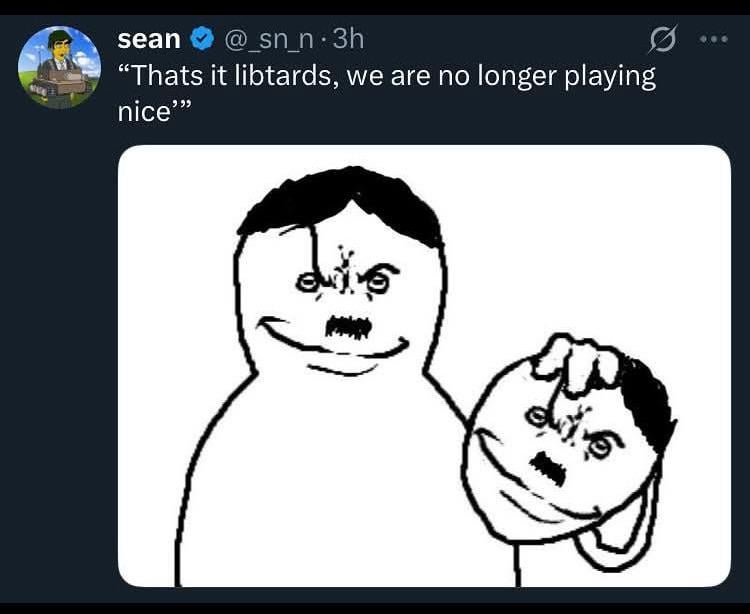Click the large figure's black hair

(x=342, y=206)
